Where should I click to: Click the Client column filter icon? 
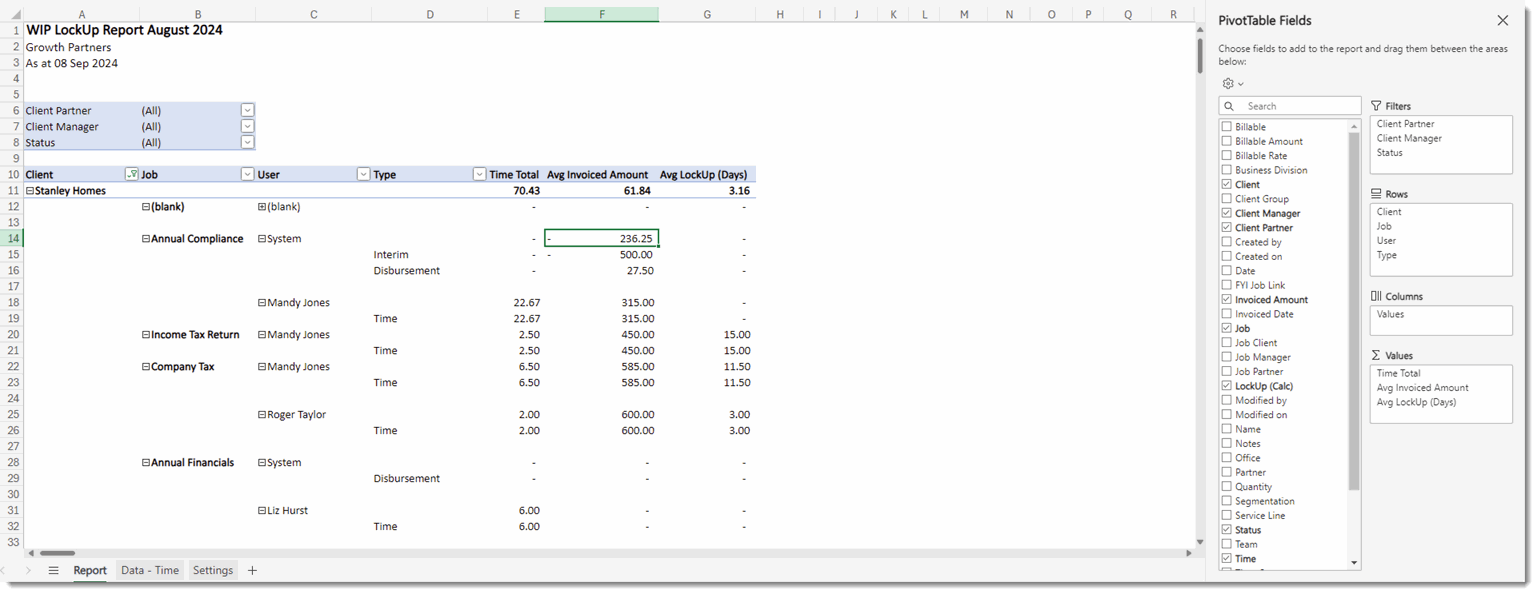131,174
